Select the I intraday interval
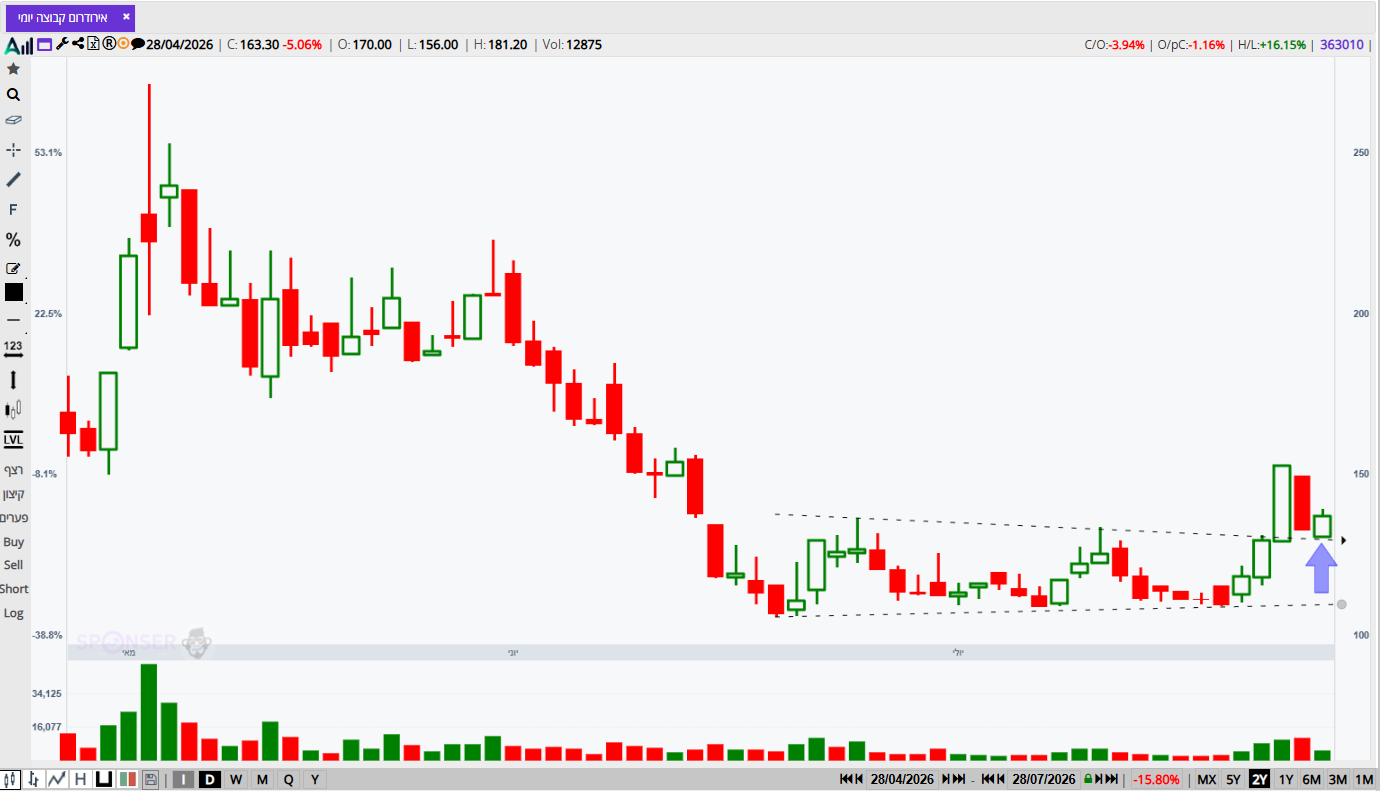 click(184, 779)
